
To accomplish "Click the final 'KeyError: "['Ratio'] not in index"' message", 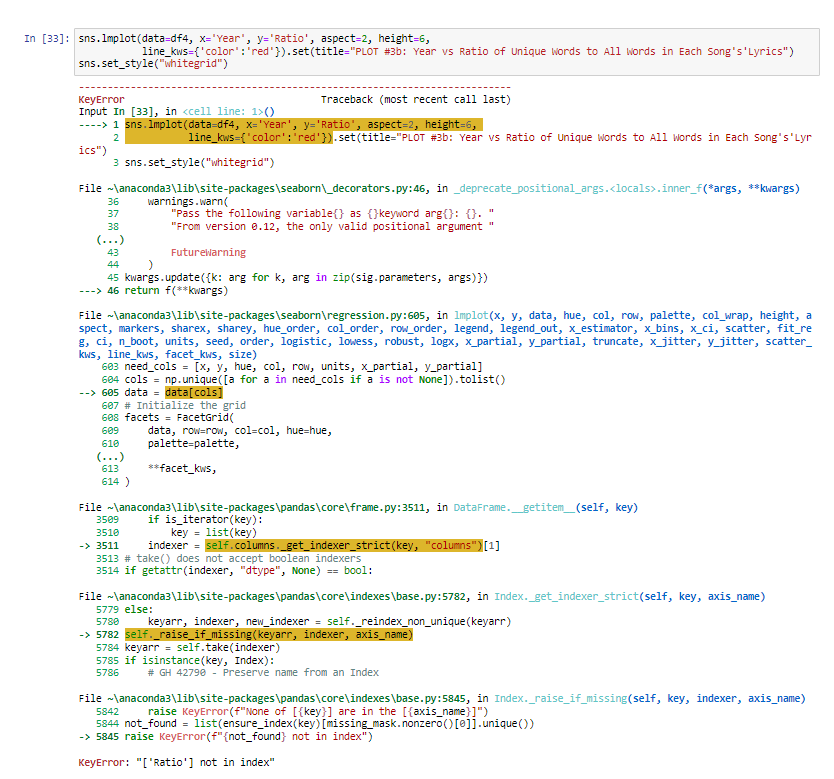I will point(177,763).
